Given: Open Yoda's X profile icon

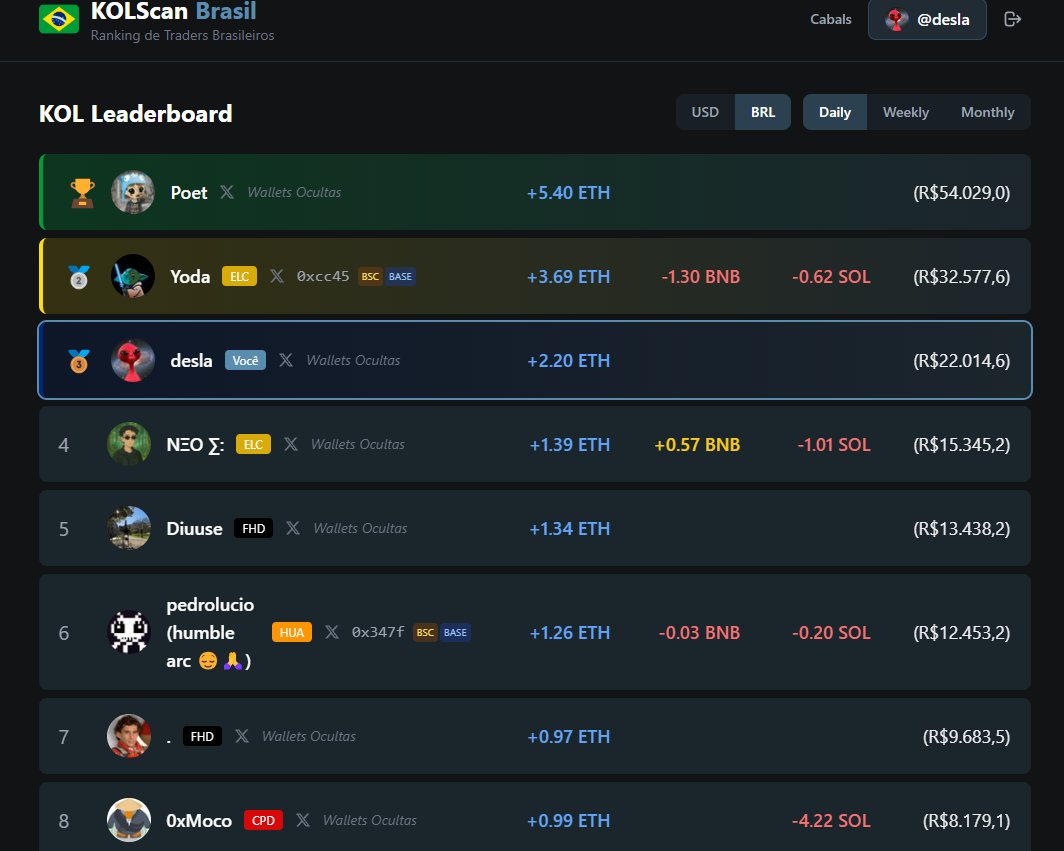Looking at the screenshot, I should 277,276.
